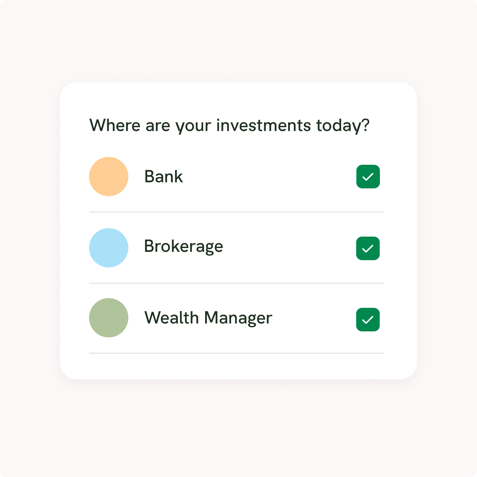The image size is (477, 477).
Task: Select the Bank option label
Action: tap(163, 176)
